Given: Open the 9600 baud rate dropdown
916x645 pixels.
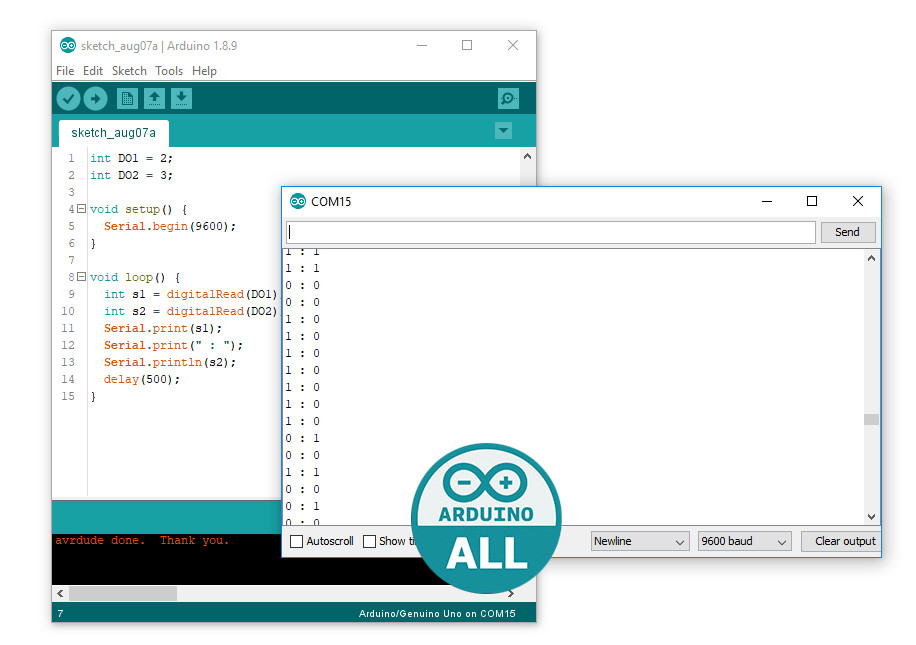Looking at the screenshot, I should (x=745, y=541).
